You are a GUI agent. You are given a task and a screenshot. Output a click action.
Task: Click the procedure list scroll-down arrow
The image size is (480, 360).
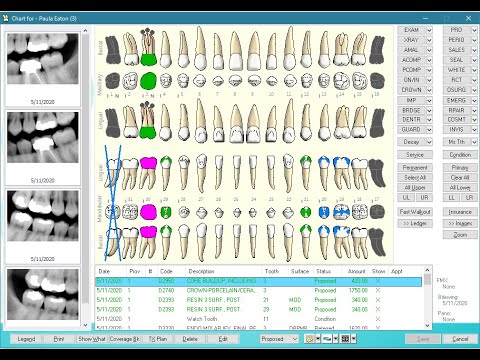(x=428, y=326)
